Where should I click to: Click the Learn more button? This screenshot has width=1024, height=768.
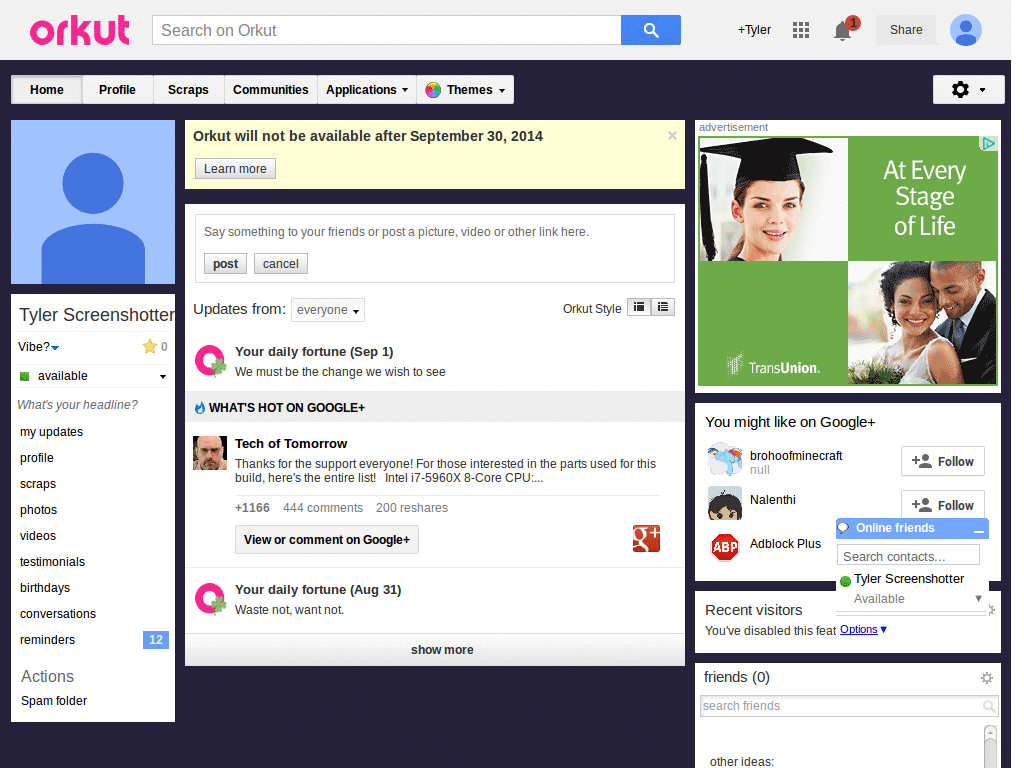235,168
